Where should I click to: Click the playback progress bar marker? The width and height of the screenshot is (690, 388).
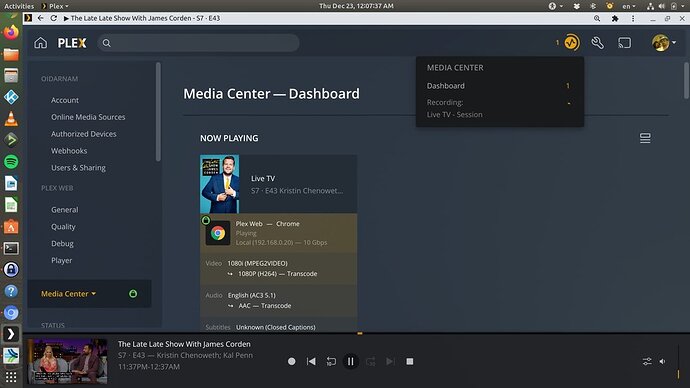[x=360, y=333]
